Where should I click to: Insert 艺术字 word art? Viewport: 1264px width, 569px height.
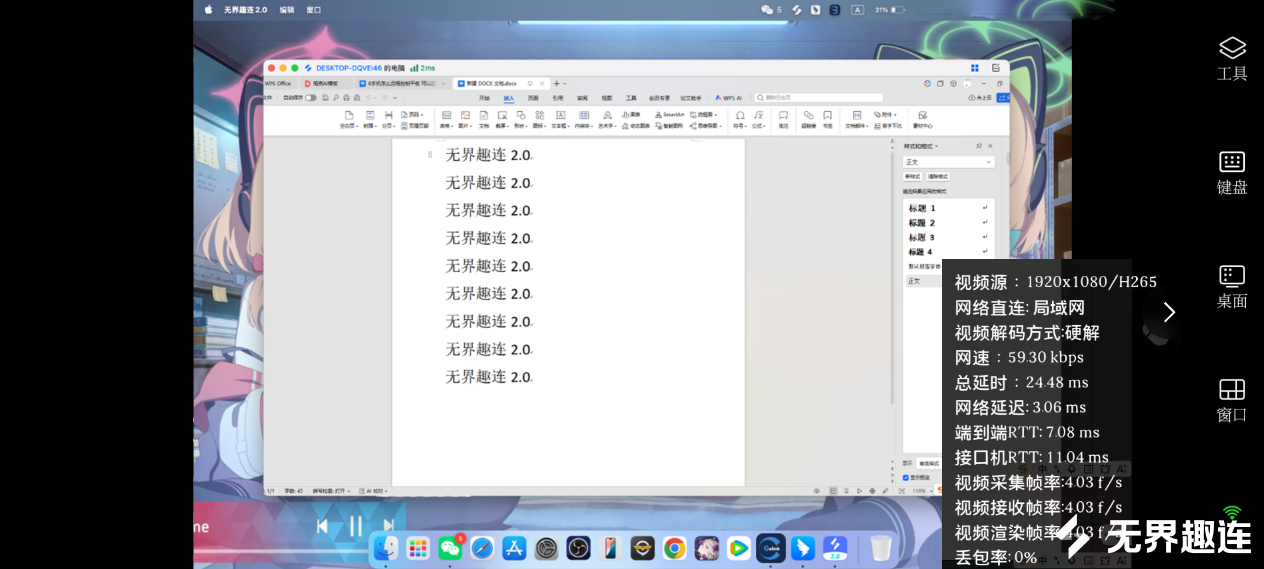607,120
